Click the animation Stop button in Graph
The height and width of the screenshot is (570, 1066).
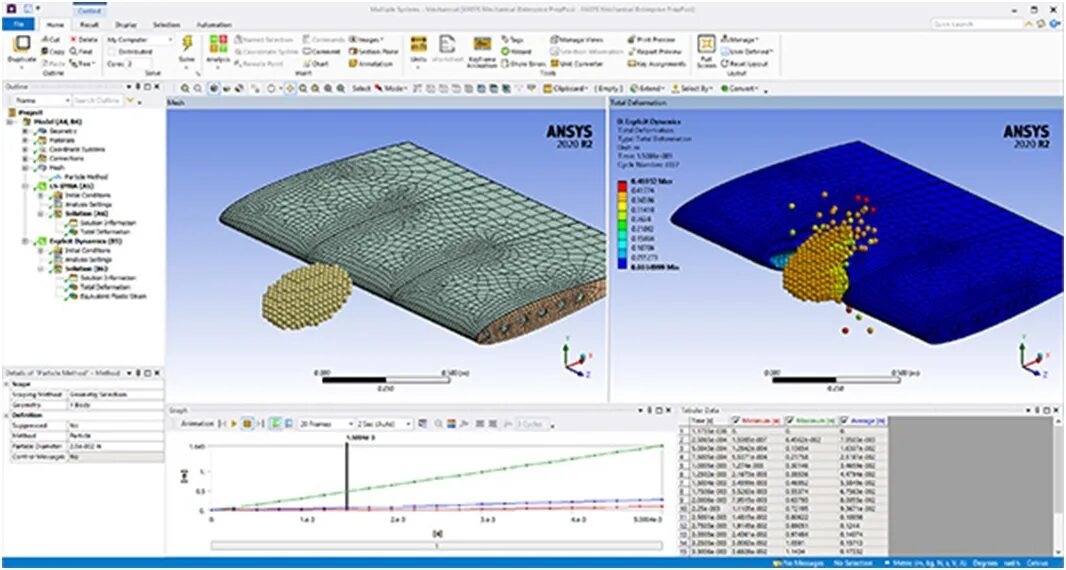pos(247,424)
